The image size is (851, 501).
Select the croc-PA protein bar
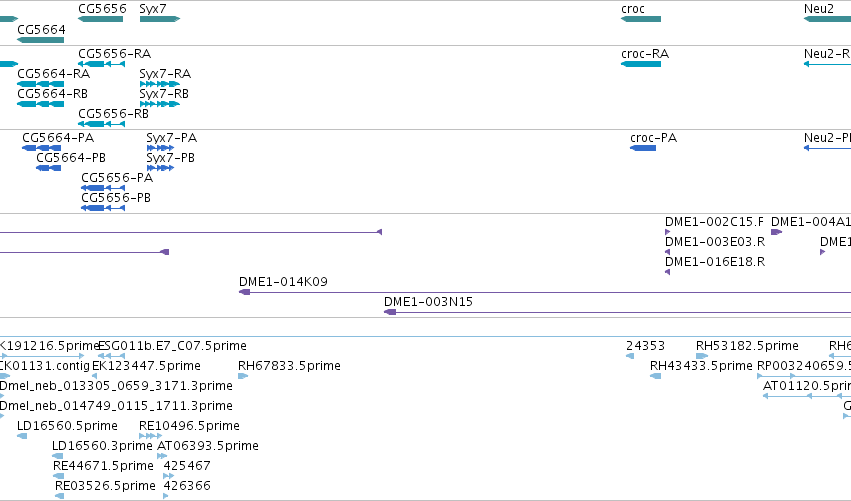[643, 148]
